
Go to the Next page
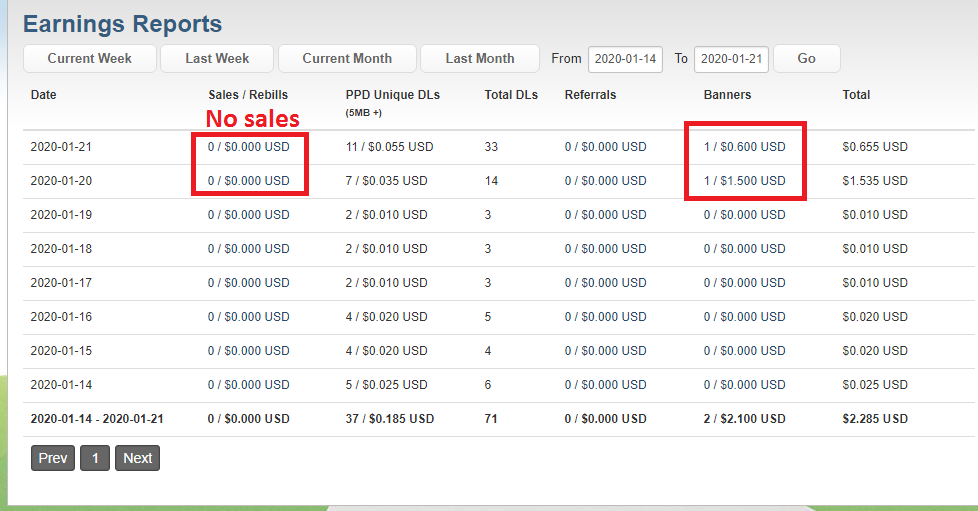[137, 458]
